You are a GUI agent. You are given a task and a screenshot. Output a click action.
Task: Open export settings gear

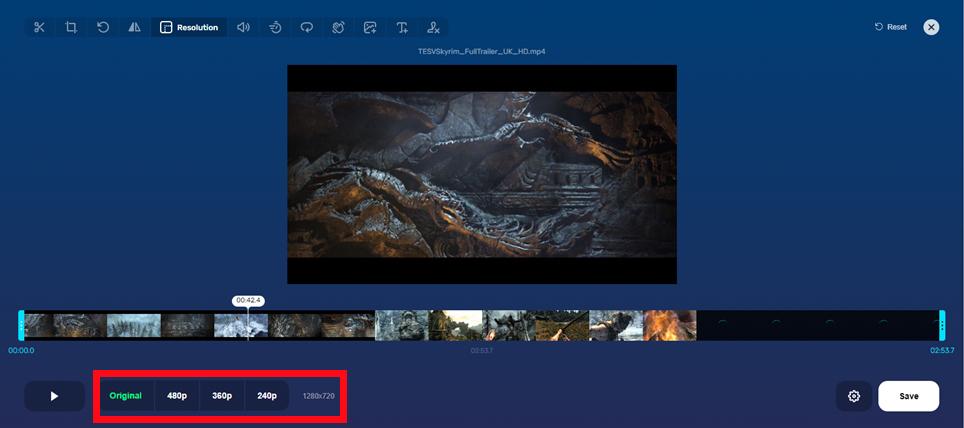pos(854,396)
